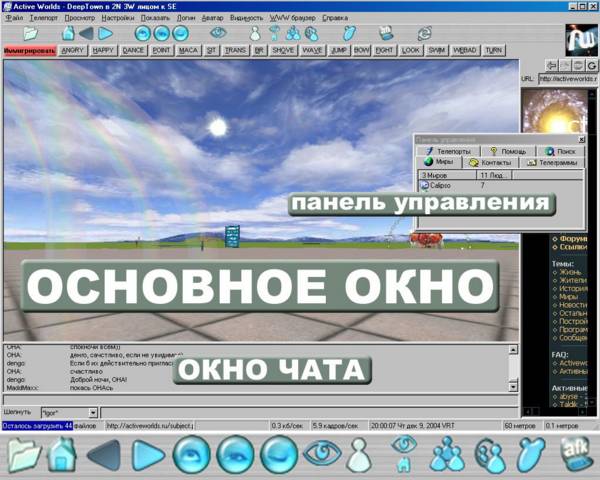Trigger the POINT gesture button

point(161,51)
